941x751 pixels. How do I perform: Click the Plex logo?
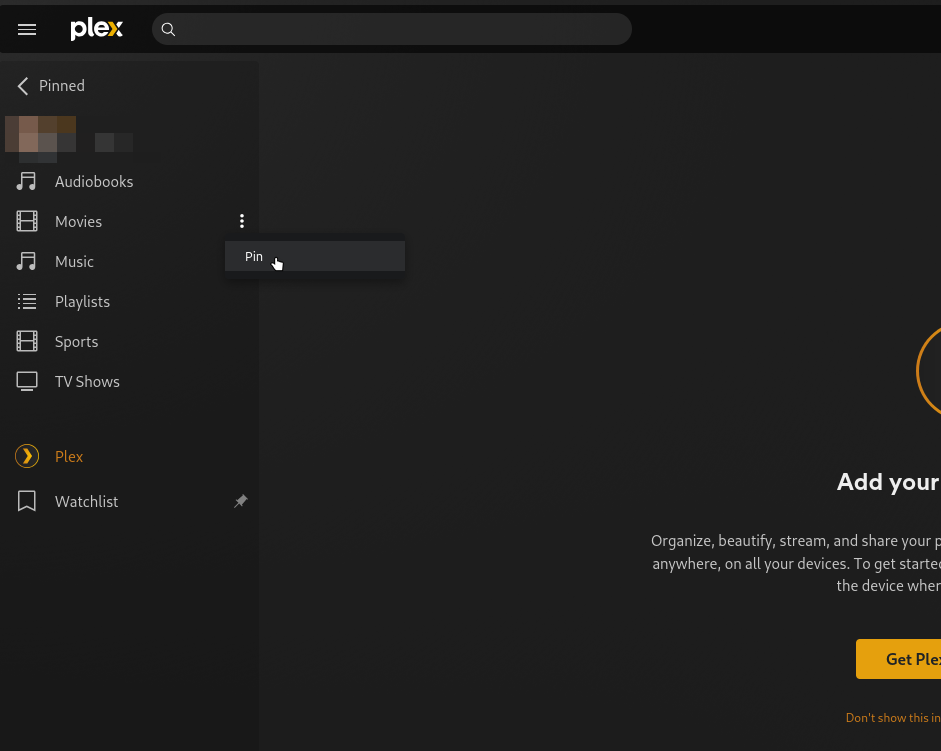tap(96, 29)
